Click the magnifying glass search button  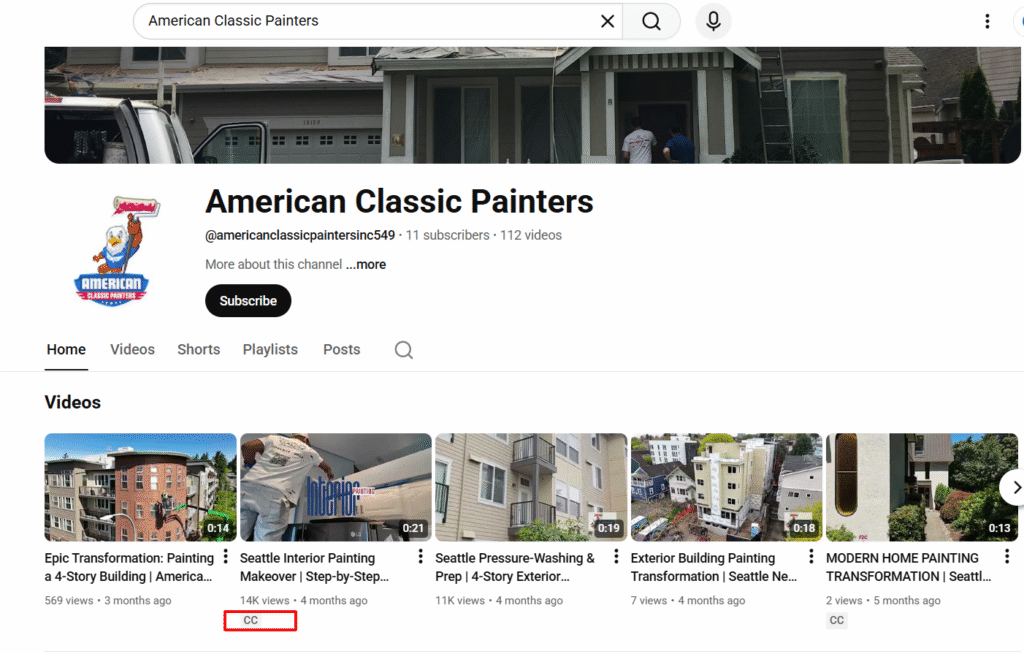pyautogui.click(x=651, y=21)
